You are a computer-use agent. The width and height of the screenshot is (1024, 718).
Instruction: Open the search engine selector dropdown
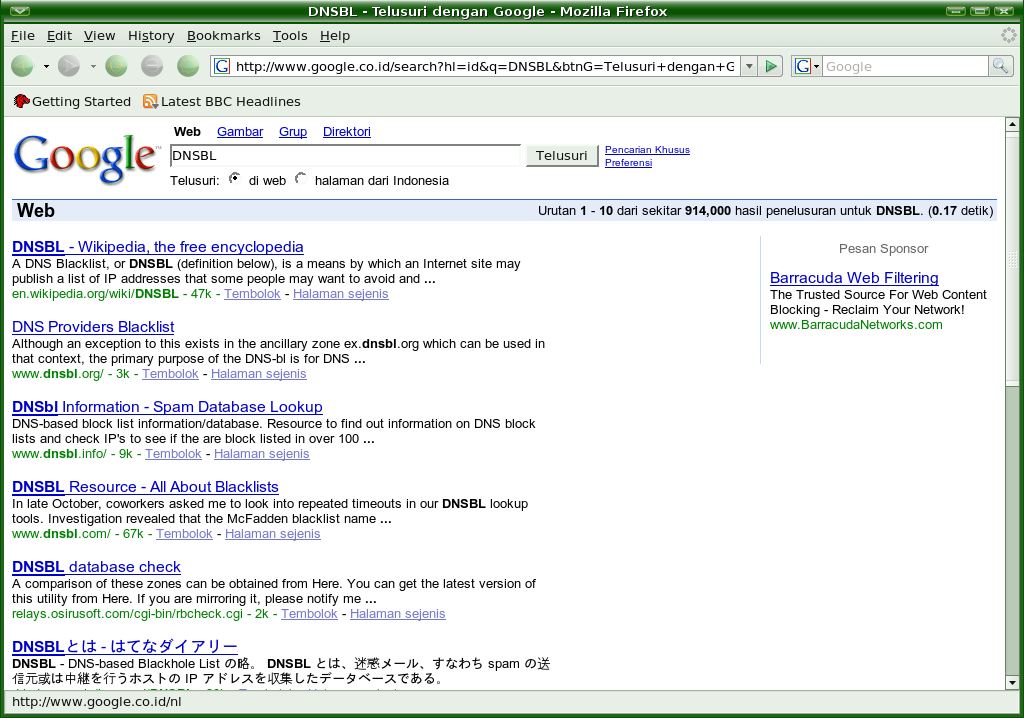point(807,66)
